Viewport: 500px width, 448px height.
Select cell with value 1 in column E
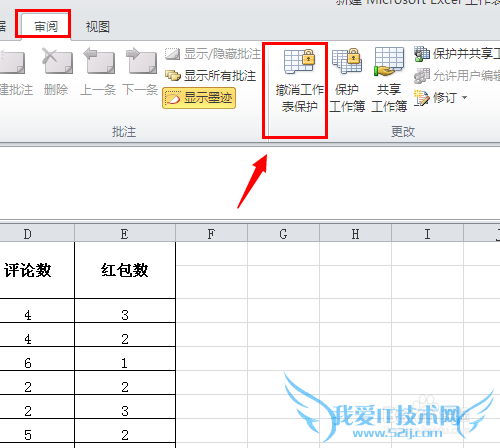[x=125, y=359]
